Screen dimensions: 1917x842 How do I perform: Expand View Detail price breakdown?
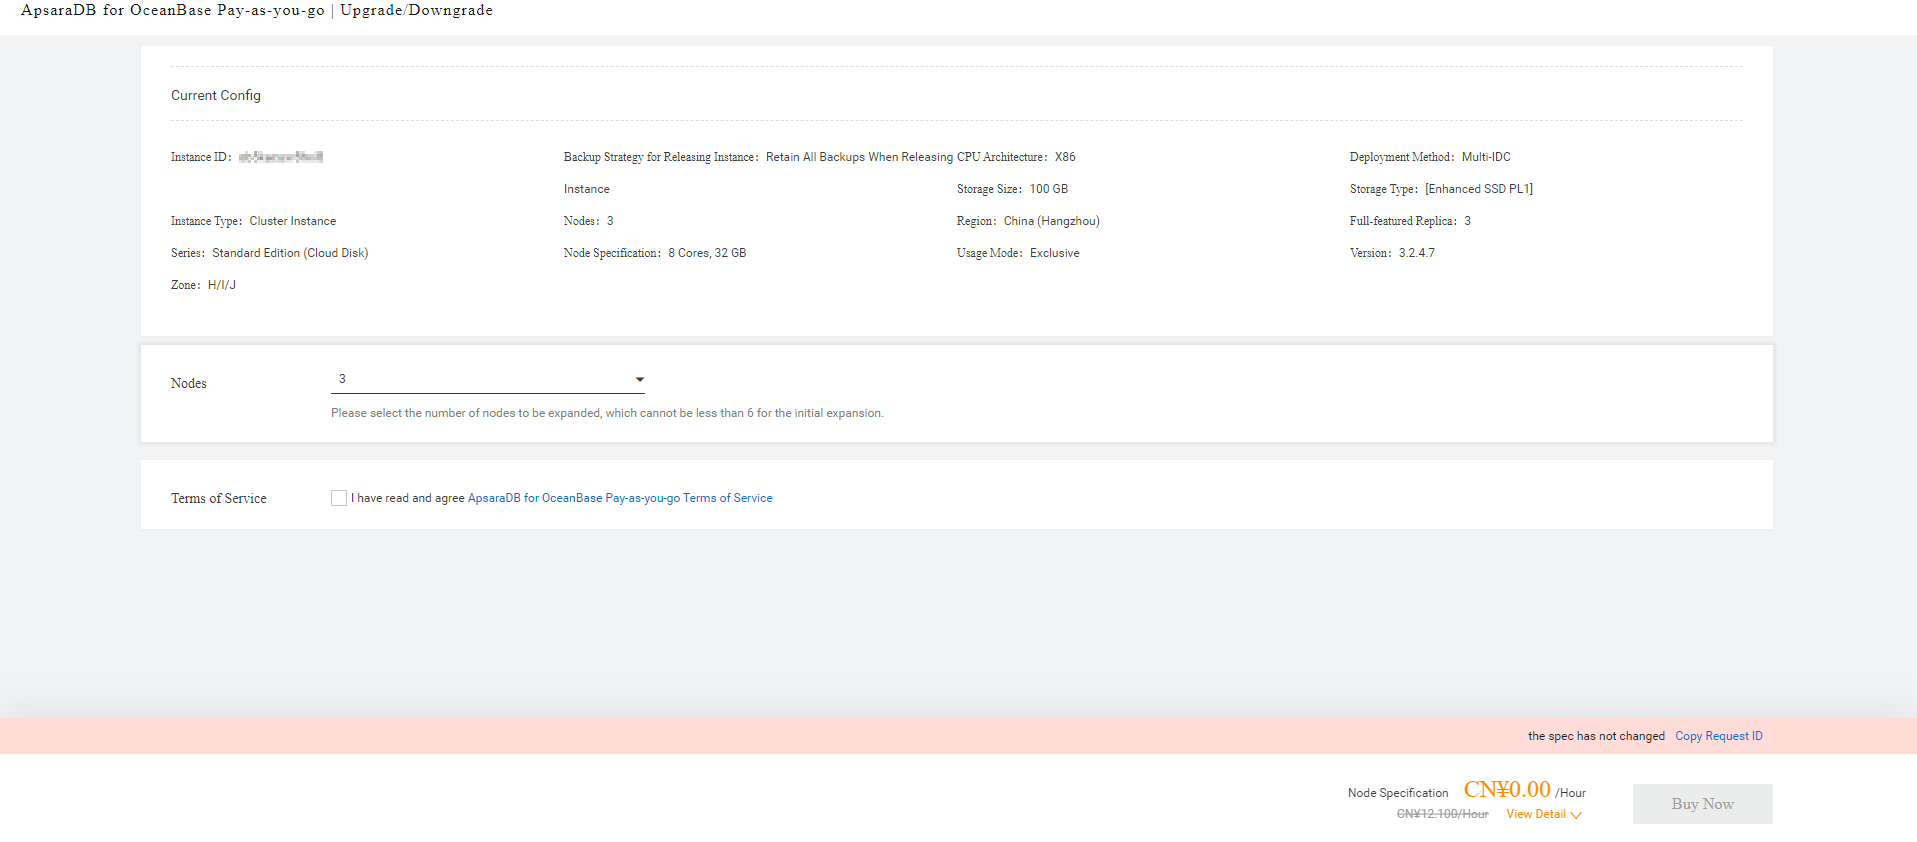click(1544, 814)
